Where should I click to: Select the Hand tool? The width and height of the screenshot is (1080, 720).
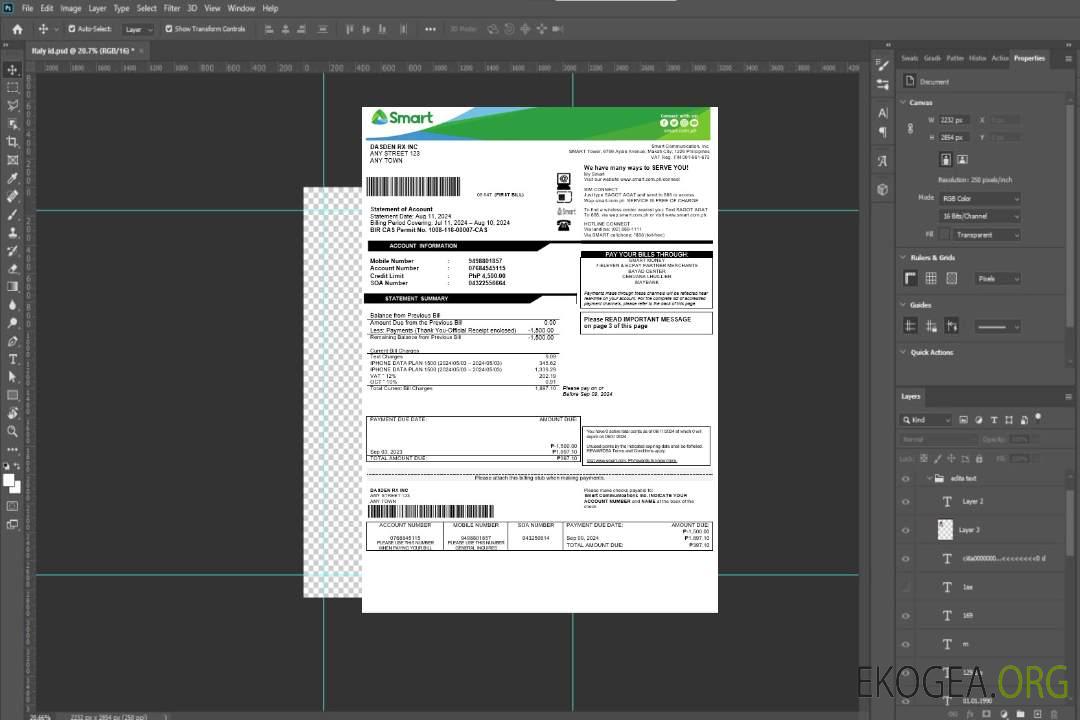12,413
